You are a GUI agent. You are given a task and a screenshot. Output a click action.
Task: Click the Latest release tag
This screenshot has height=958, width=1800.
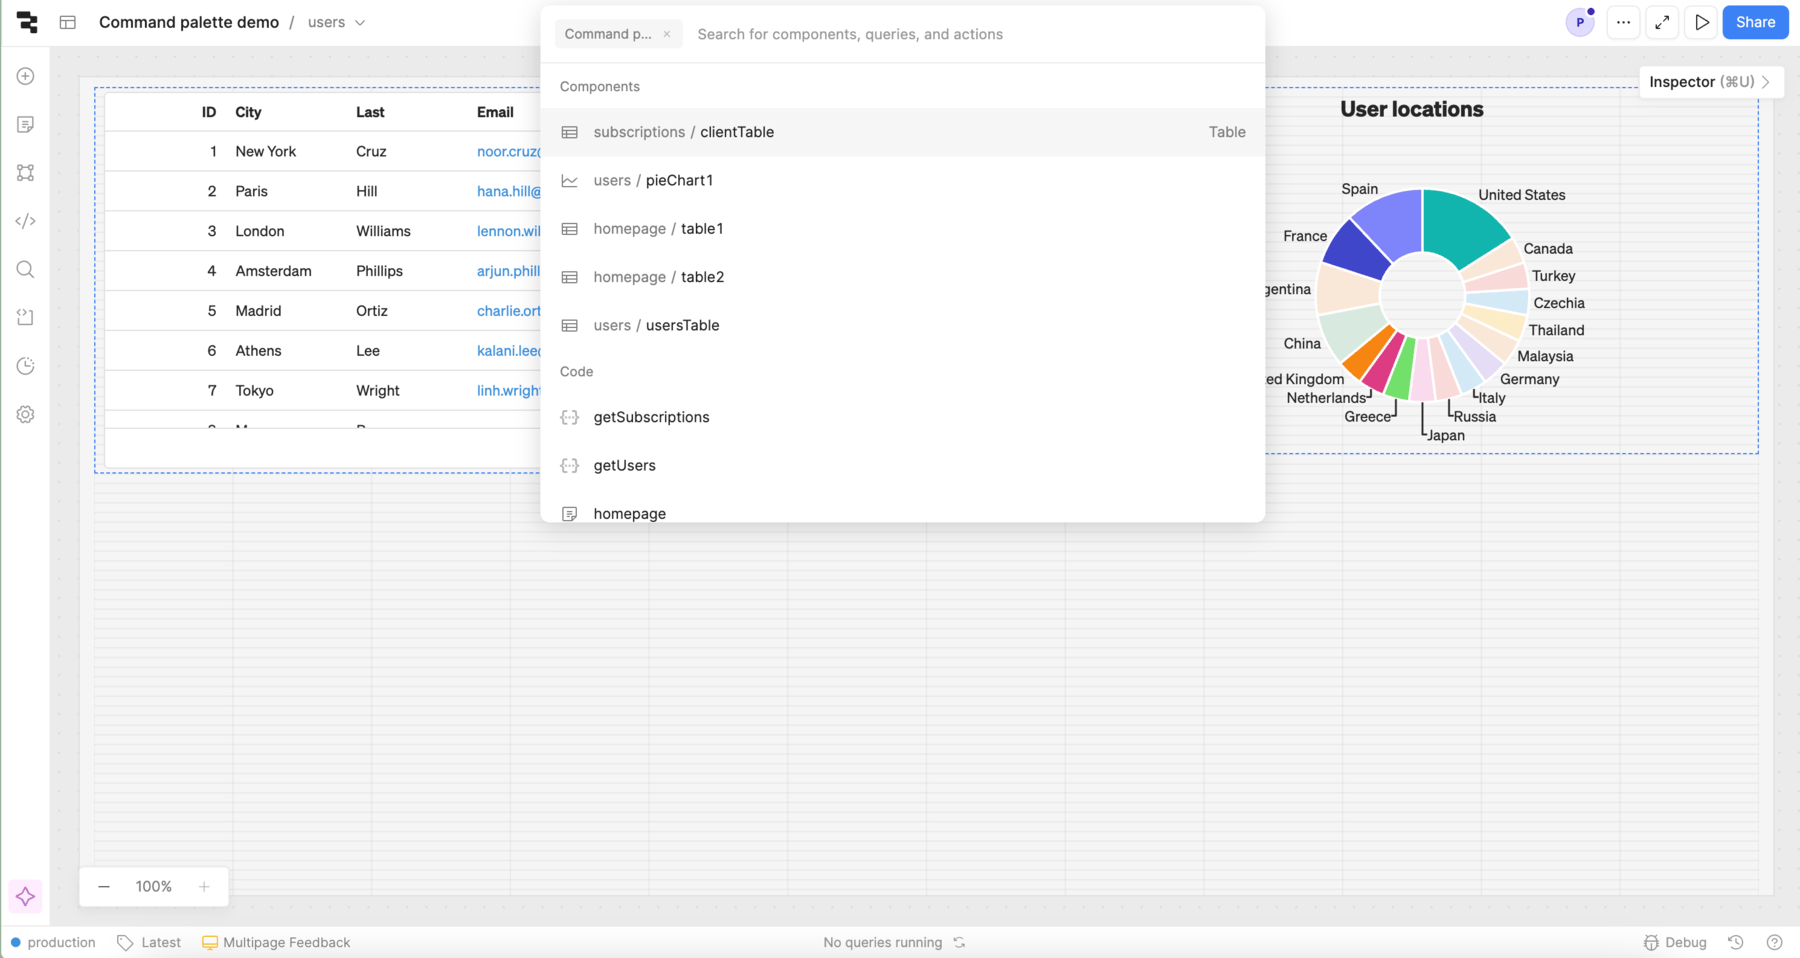point(149,942)
